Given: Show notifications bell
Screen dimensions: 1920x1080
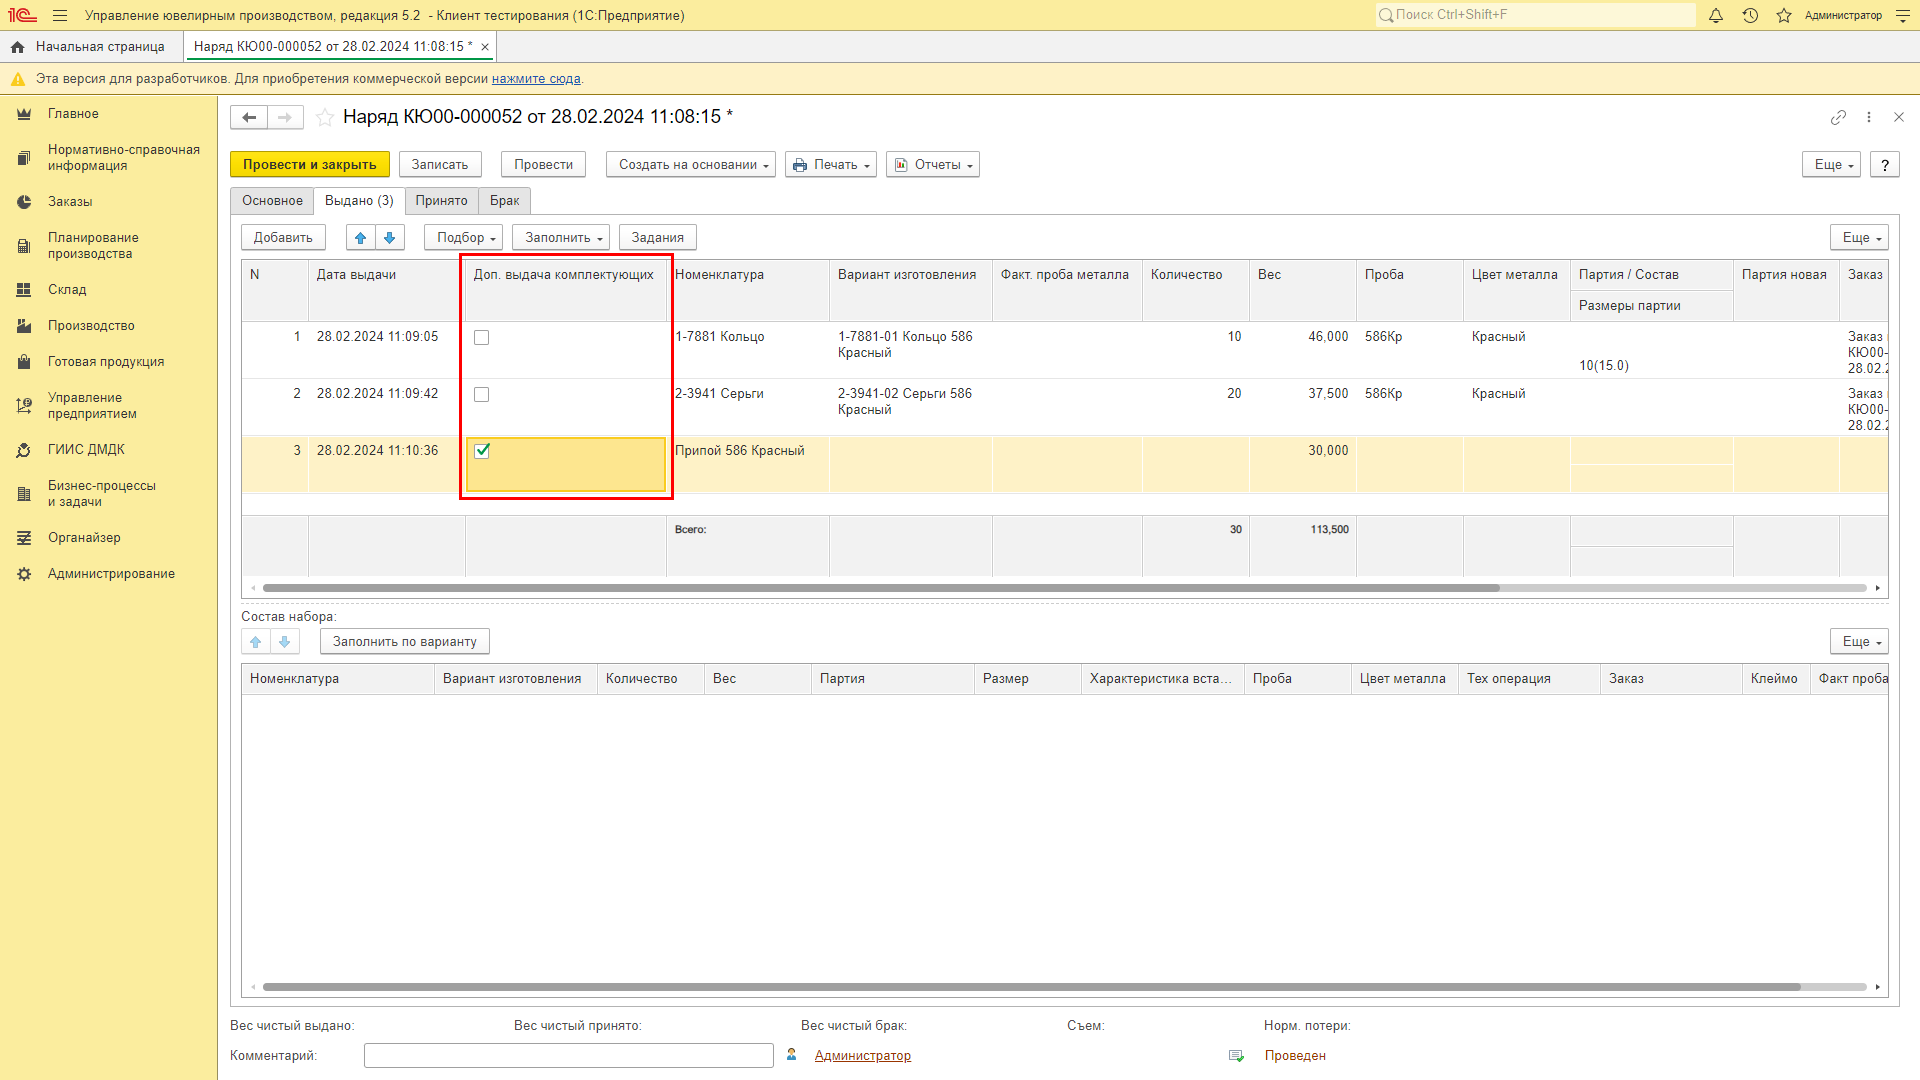Looking at the screenshot, I should (1716, 15).
